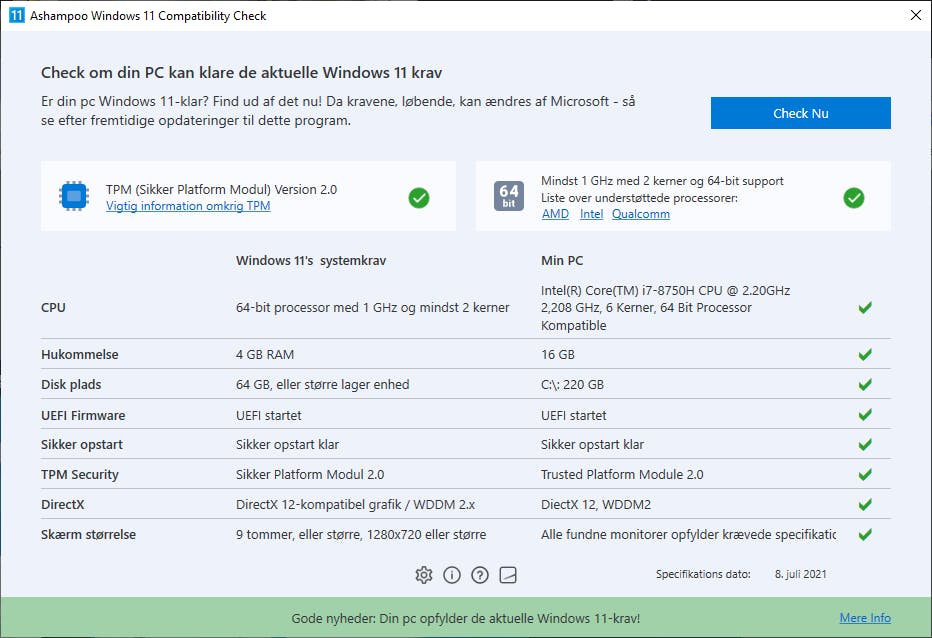Select the CPU row label
Viewport: 932px width, 638px height.
(53, 307)
